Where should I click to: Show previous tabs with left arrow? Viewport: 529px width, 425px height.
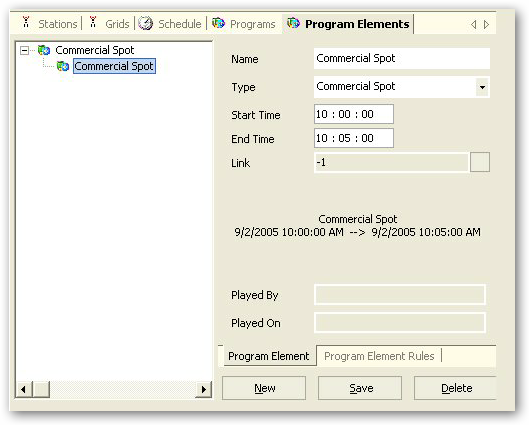click(474, 24)
